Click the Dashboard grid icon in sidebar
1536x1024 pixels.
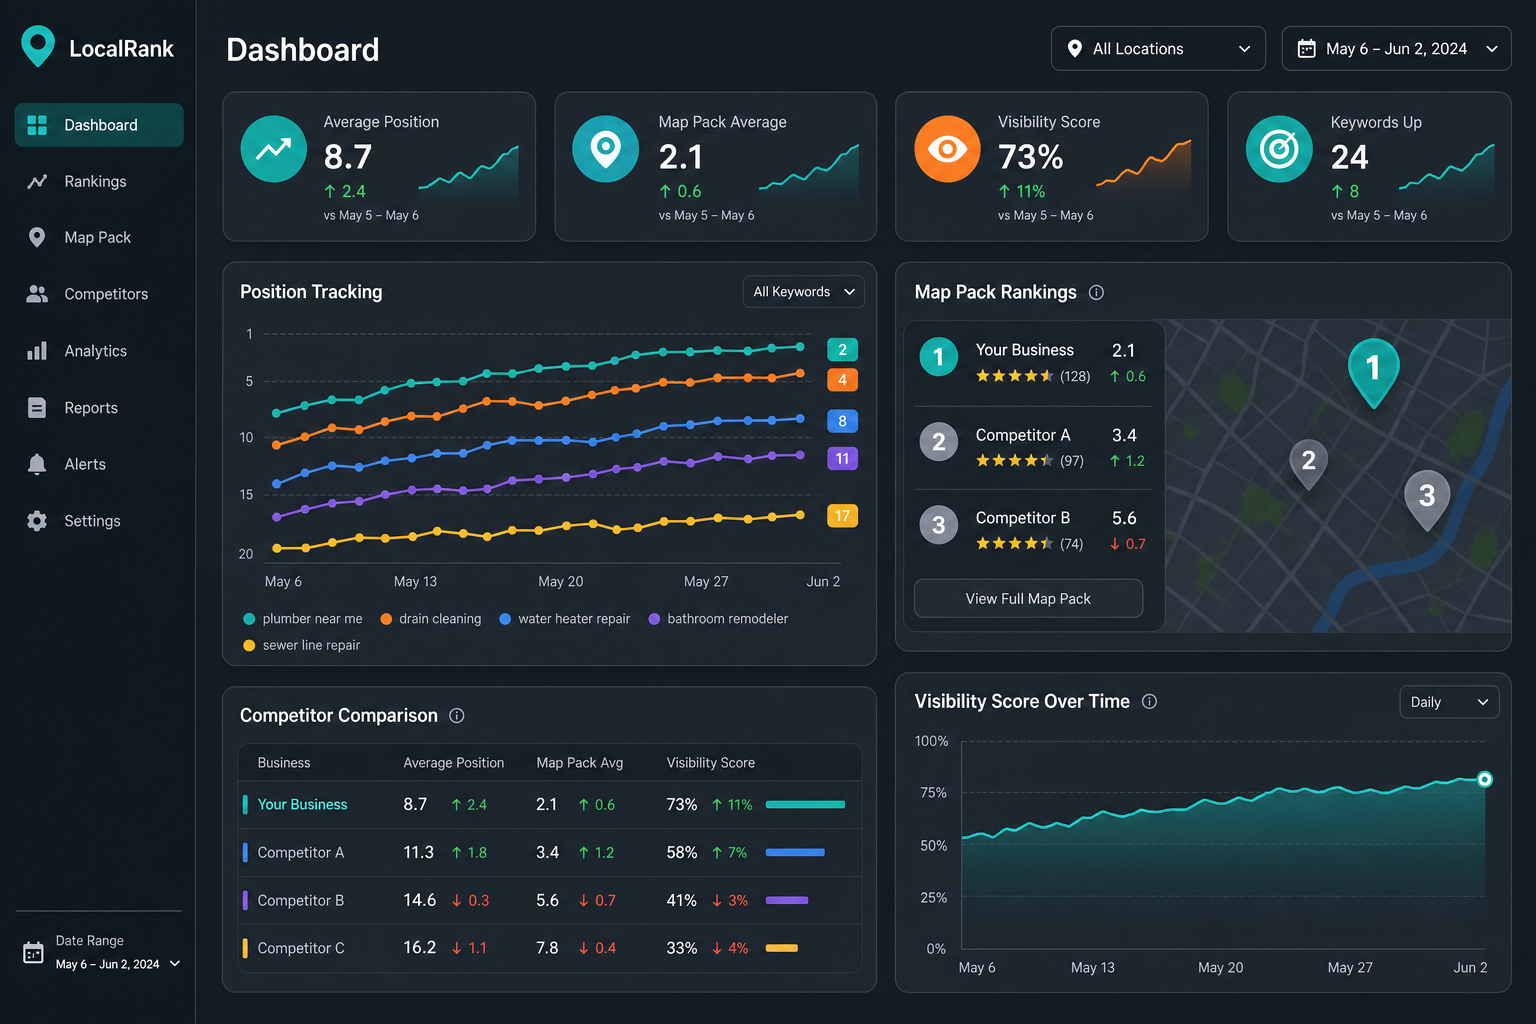pyautogui.click(x=37, y=125)
